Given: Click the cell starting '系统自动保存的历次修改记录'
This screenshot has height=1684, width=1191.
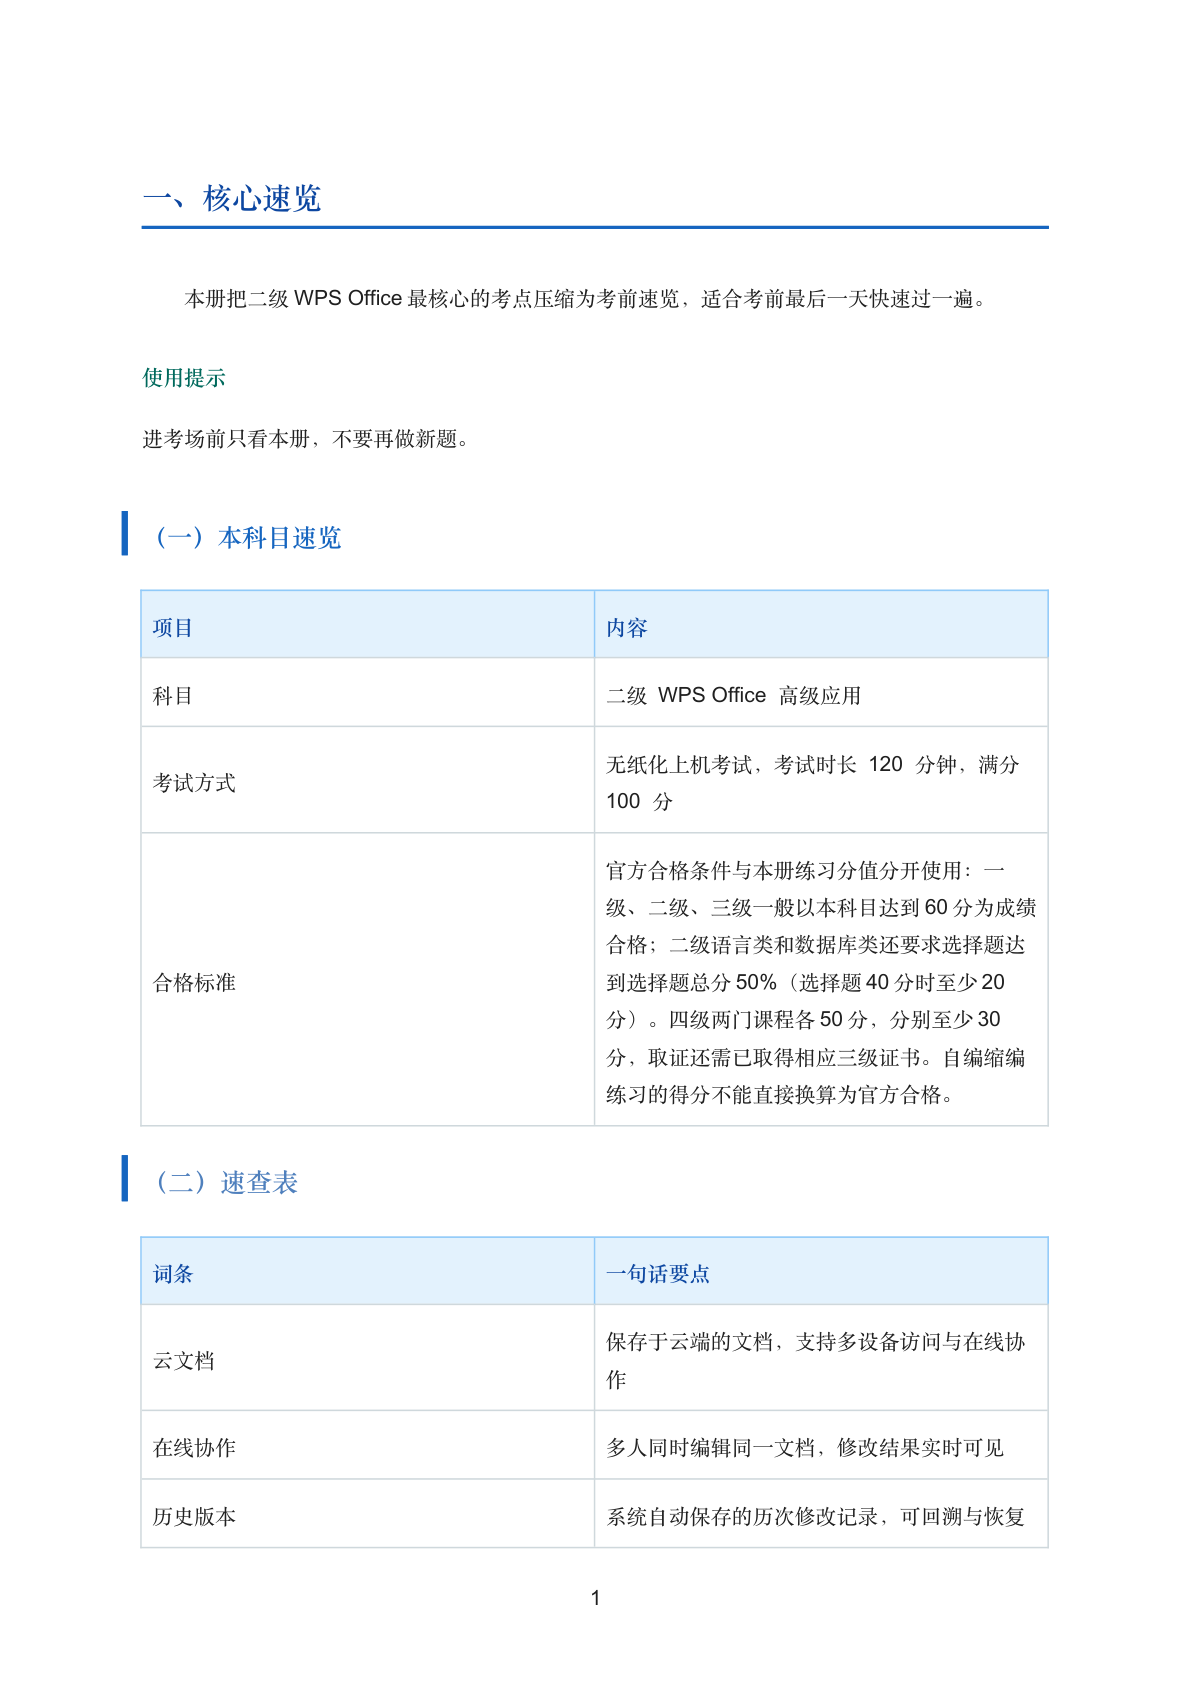Looking at the screenshot, I should pyautogui.click(x=821, y=1514).
